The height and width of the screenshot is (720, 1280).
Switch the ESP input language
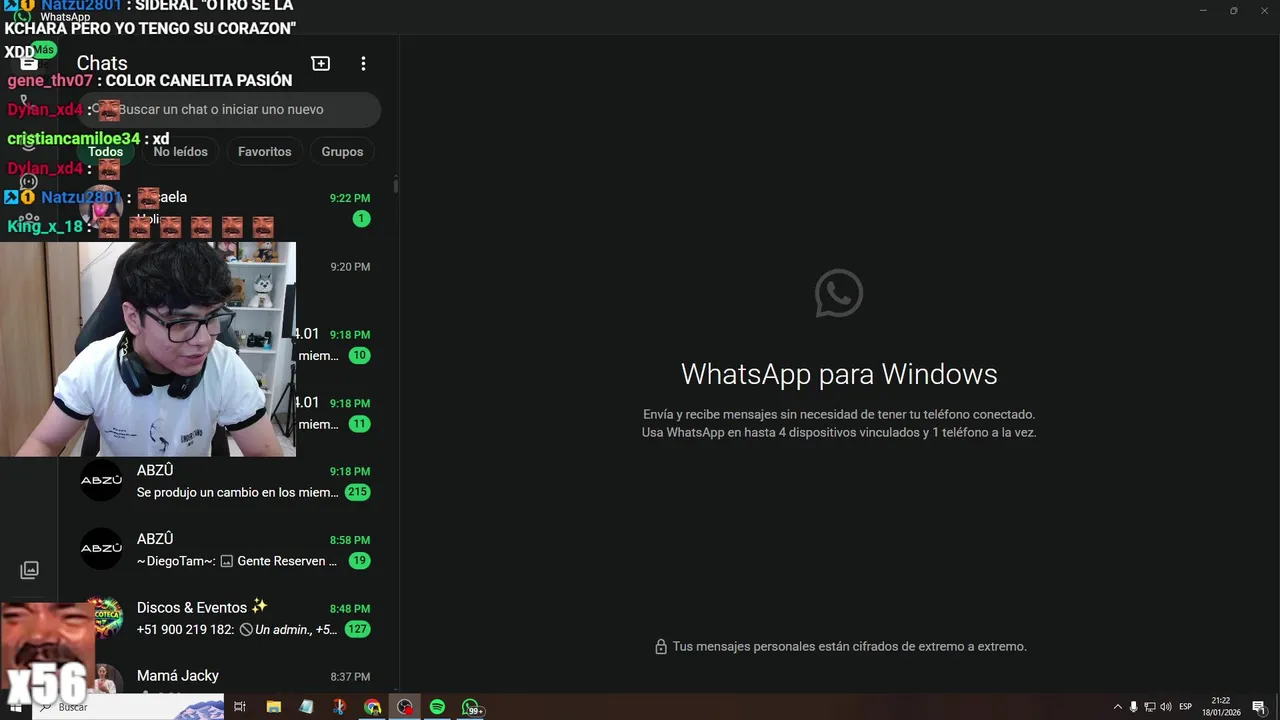coord(1186,707)
